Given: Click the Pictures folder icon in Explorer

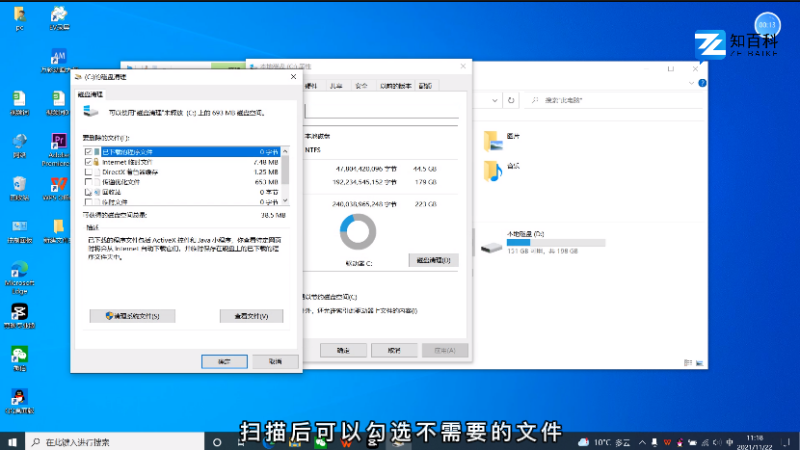Looking at the screenshot, I should pos(491,138).
